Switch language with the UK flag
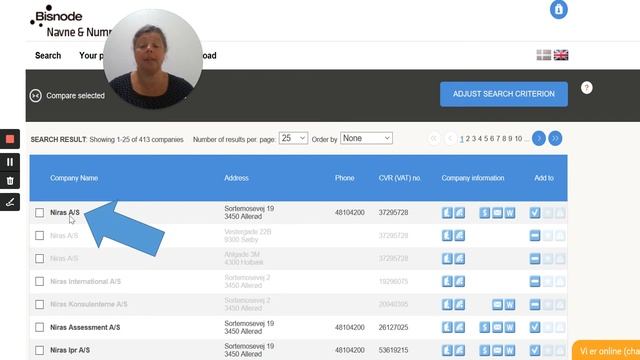 click(561, 55)
